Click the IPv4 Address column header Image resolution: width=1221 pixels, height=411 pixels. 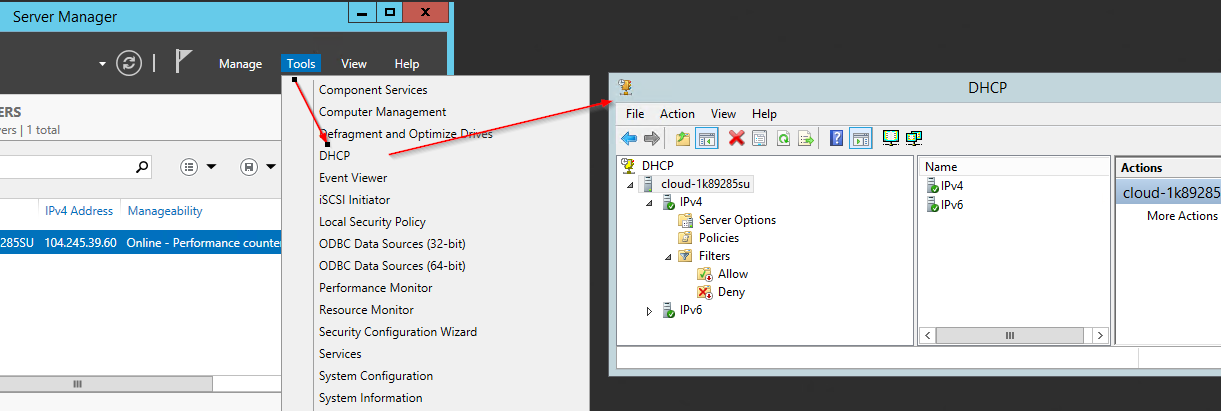tap(79, 211)
